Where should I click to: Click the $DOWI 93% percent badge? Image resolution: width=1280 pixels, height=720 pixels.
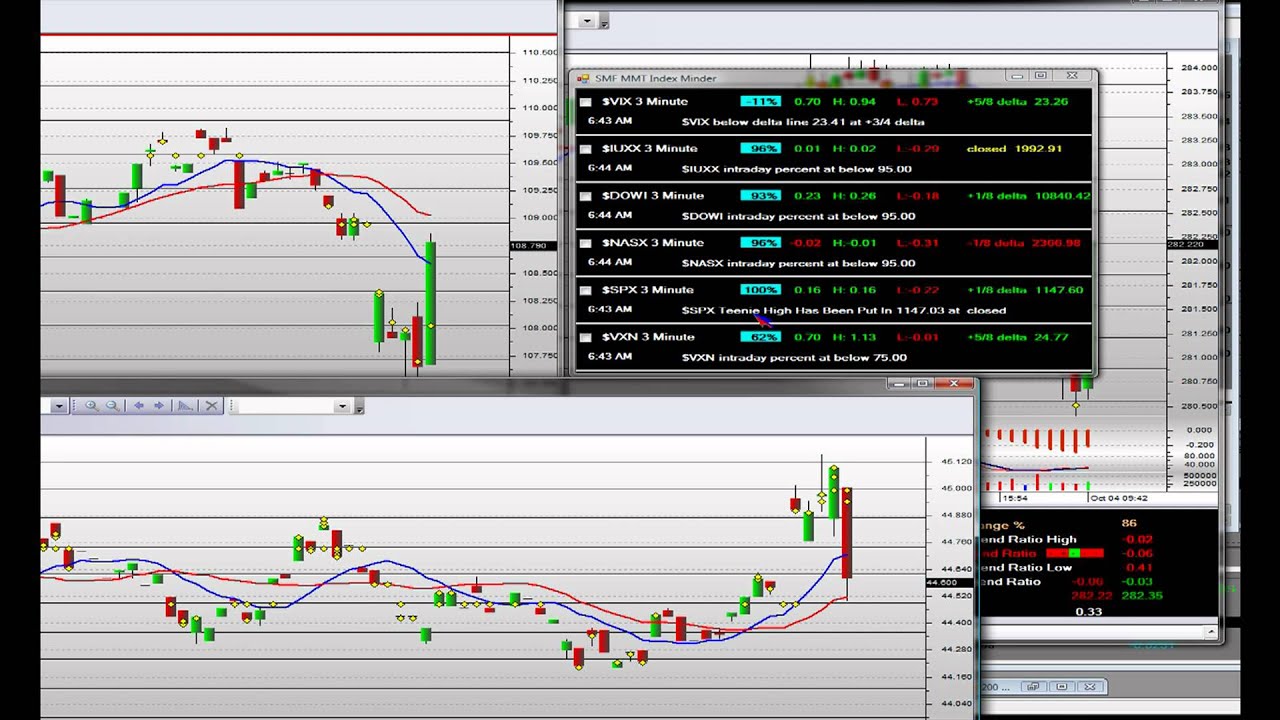[x=760, y=196]
